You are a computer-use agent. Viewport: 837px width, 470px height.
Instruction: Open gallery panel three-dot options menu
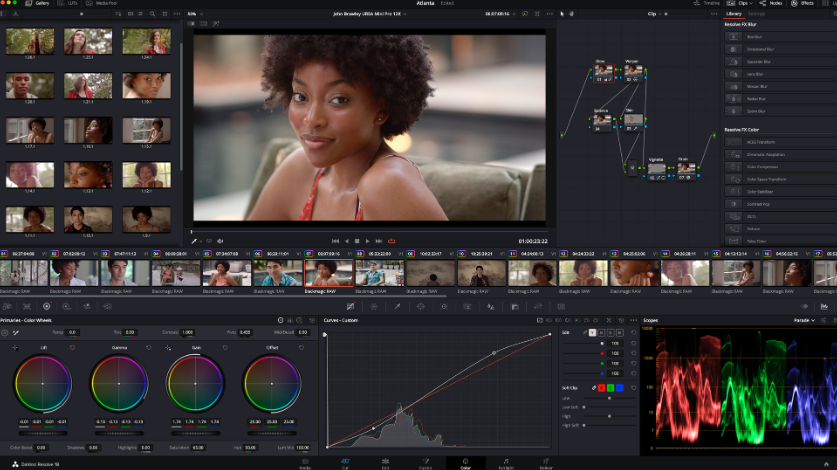point(175,14)
